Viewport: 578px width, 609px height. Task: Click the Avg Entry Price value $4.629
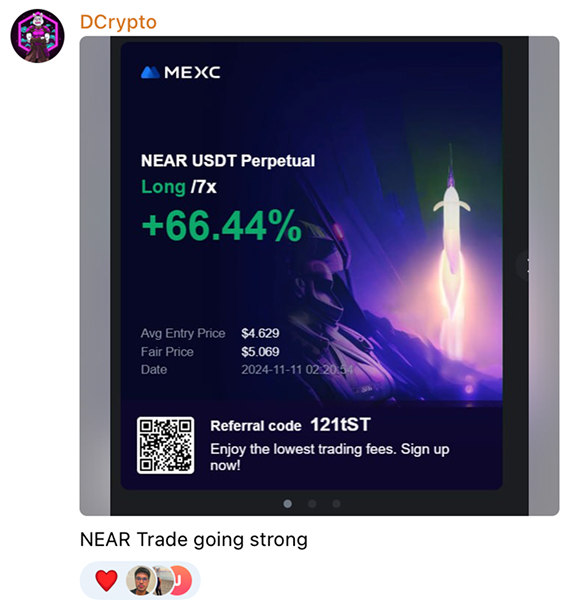click(260, 333)
